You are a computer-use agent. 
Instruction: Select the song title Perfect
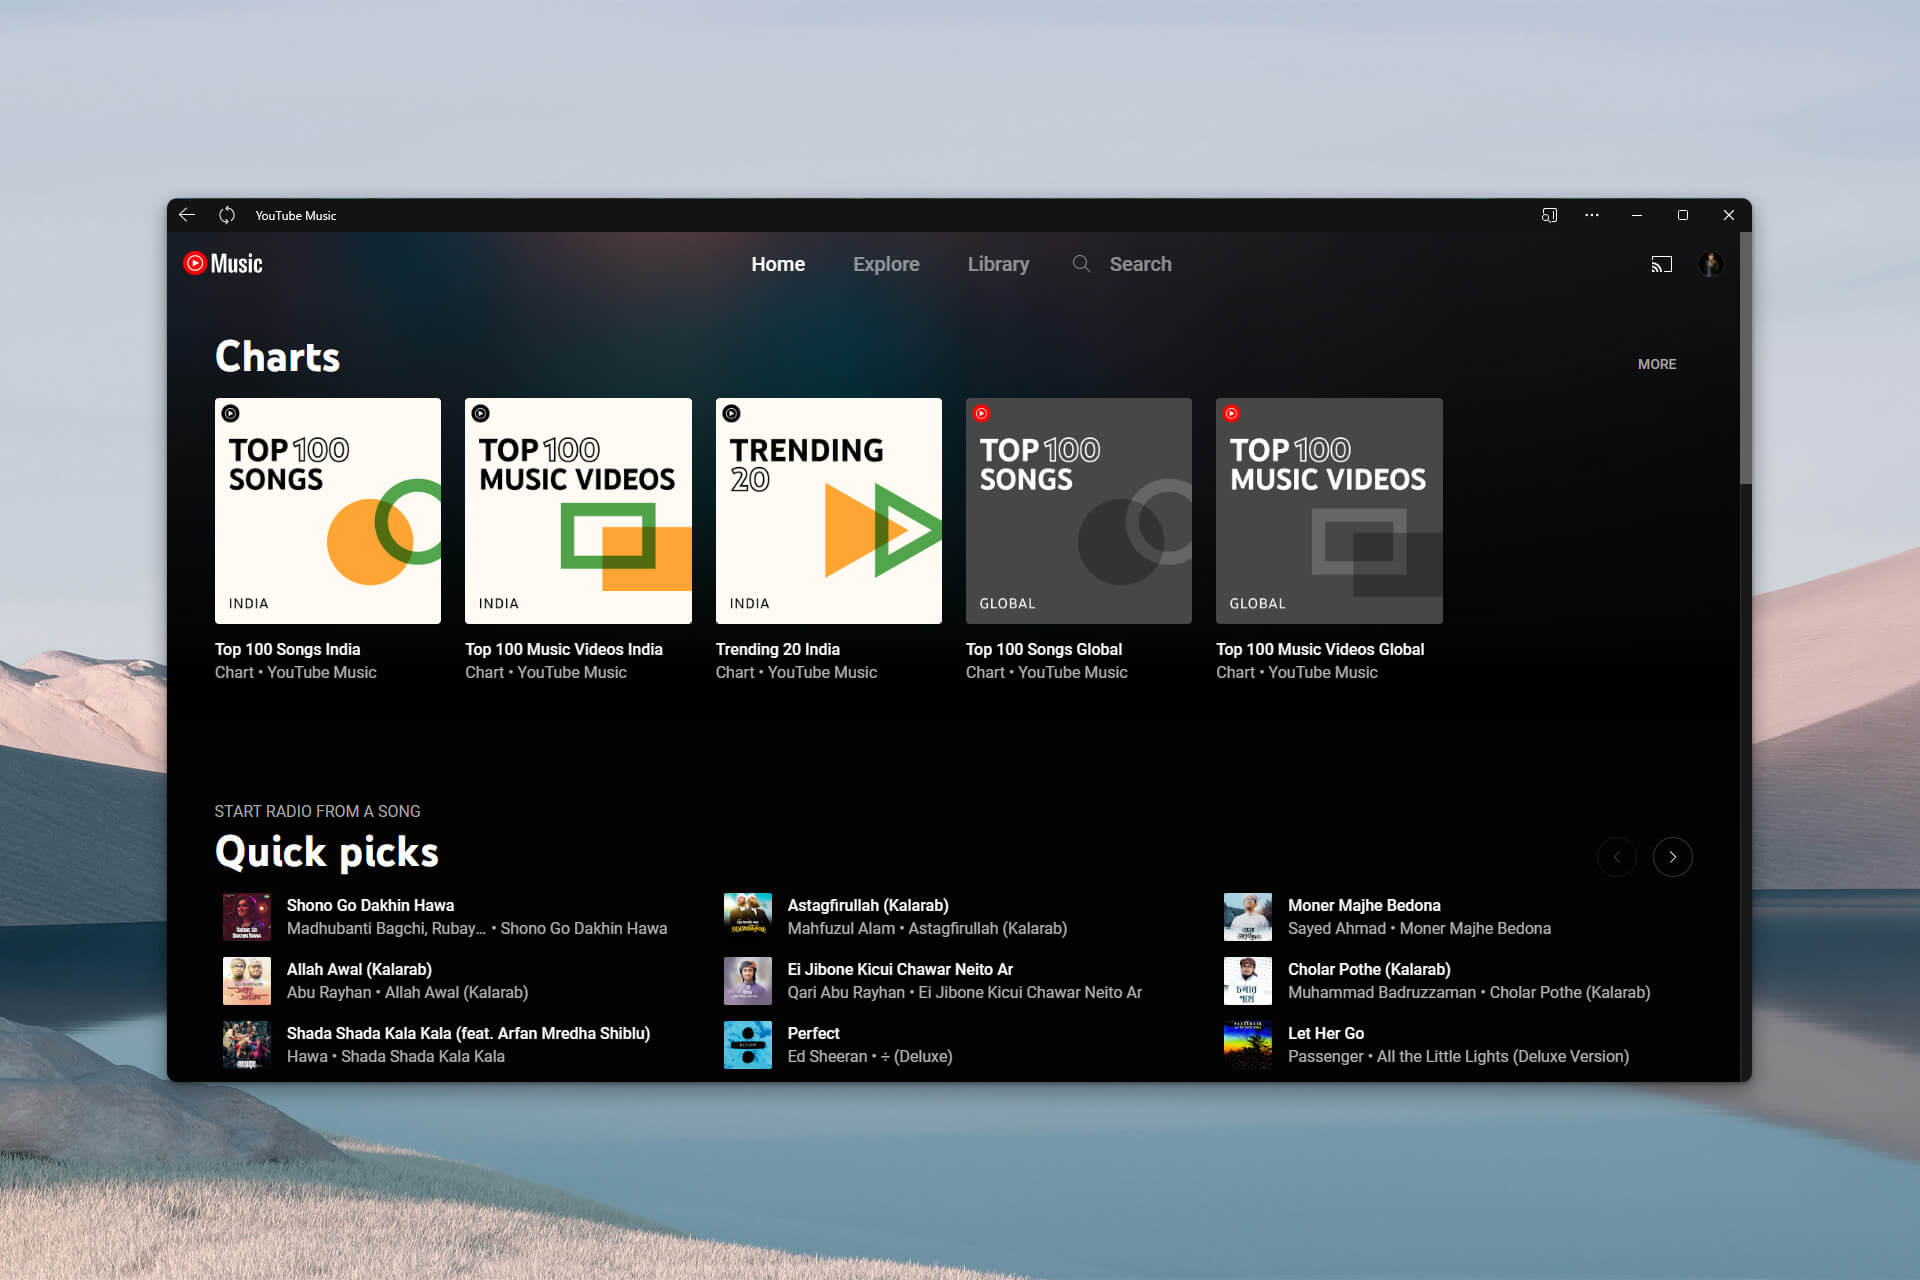813,1033
